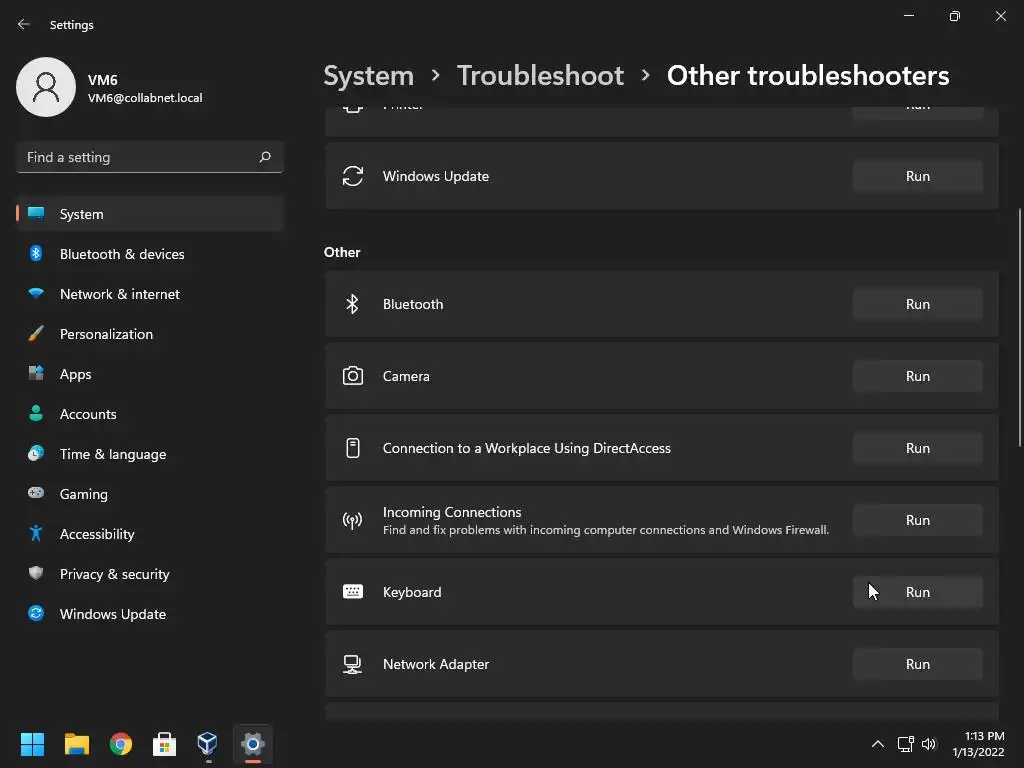Open Time & language settings

(x=150, y=454)
